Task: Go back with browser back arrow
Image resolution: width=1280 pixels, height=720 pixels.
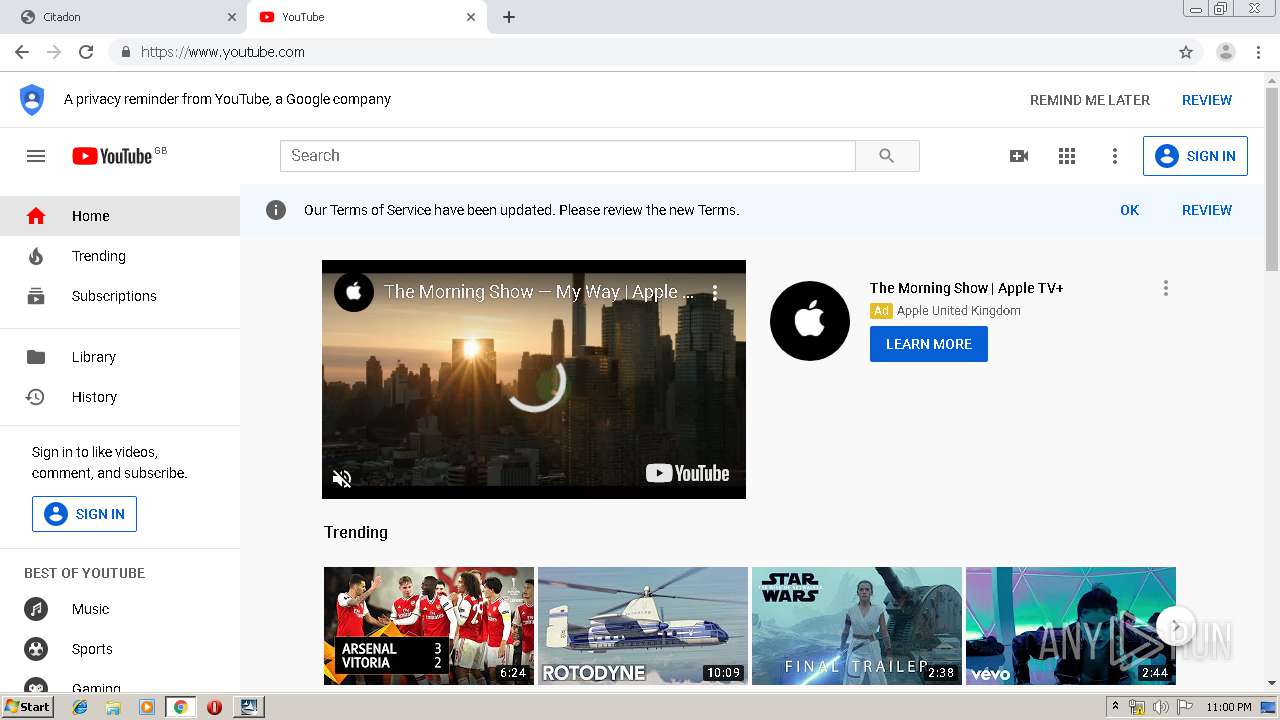Action: 22,52
